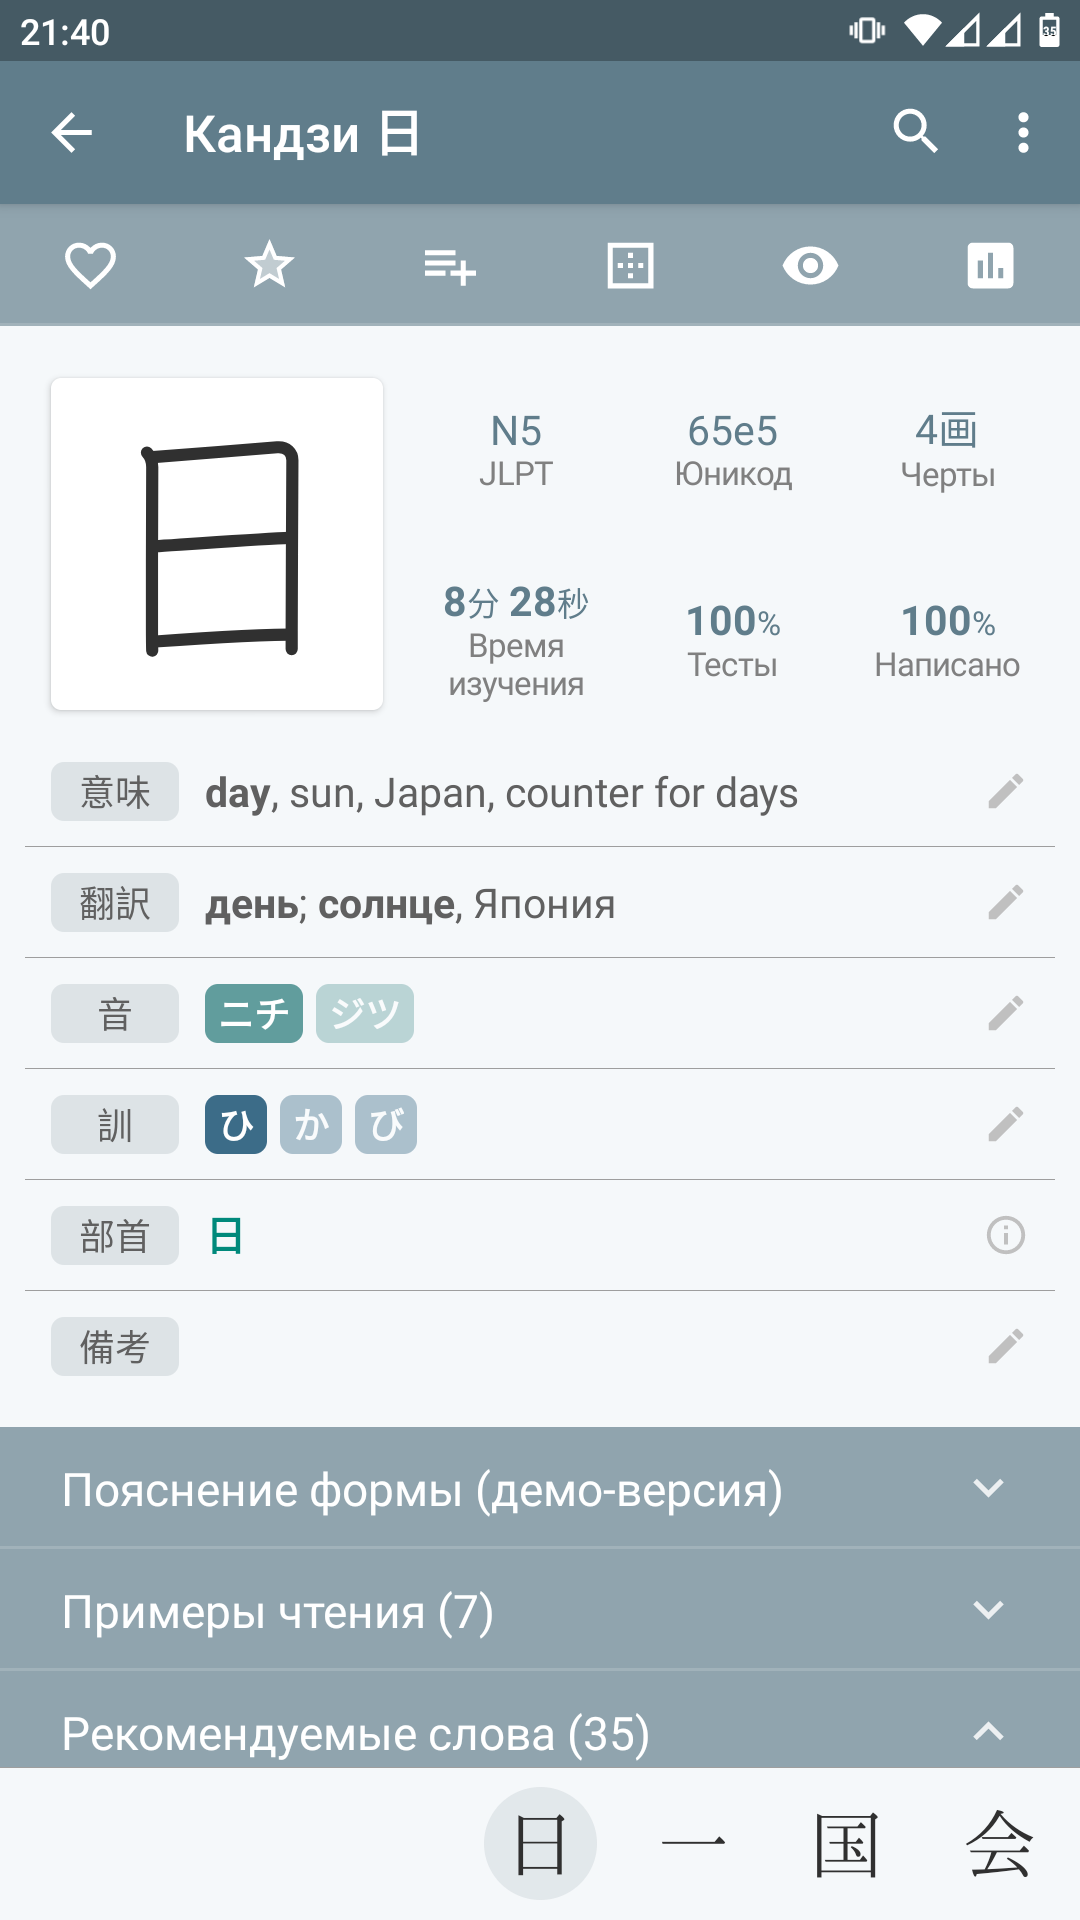
Task: Select the ニチ on-reading chip
Action: [254, 1014]
